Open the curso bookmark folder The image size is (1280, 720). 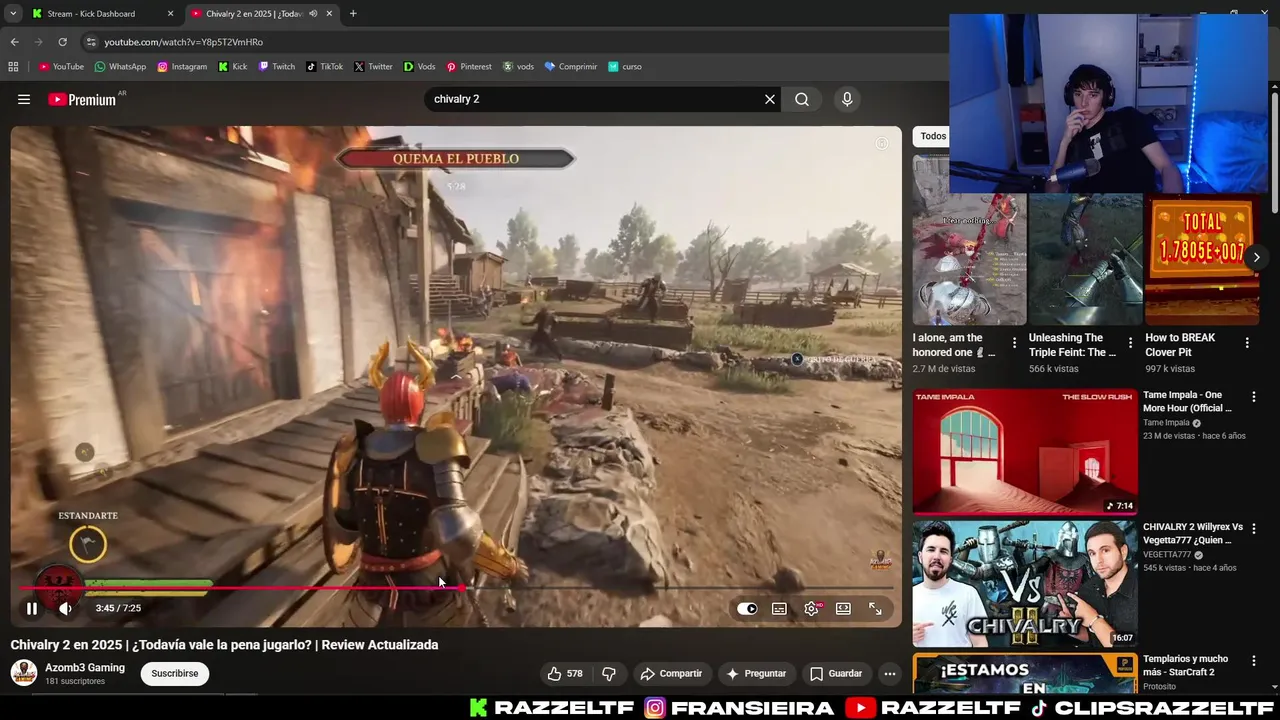[x=624, y=67]
